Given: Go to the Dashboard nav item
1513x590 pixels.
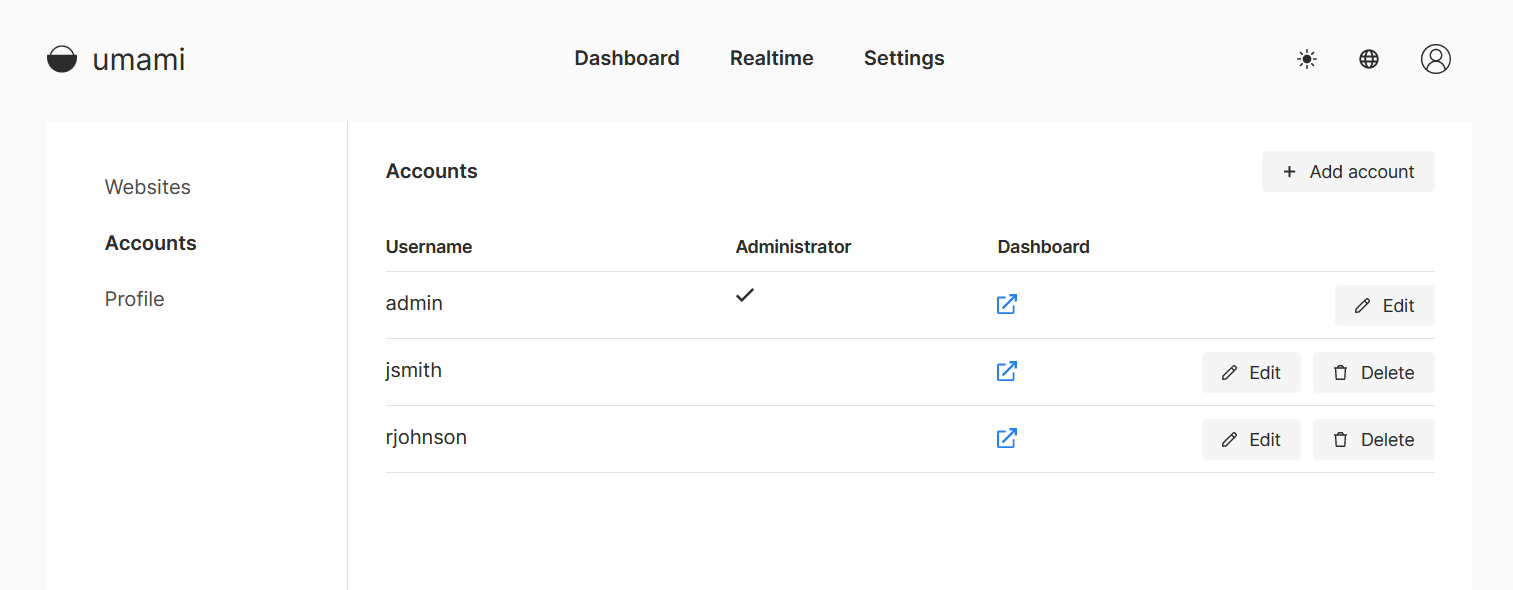Looking at the screenshot, I should point(627,58).
